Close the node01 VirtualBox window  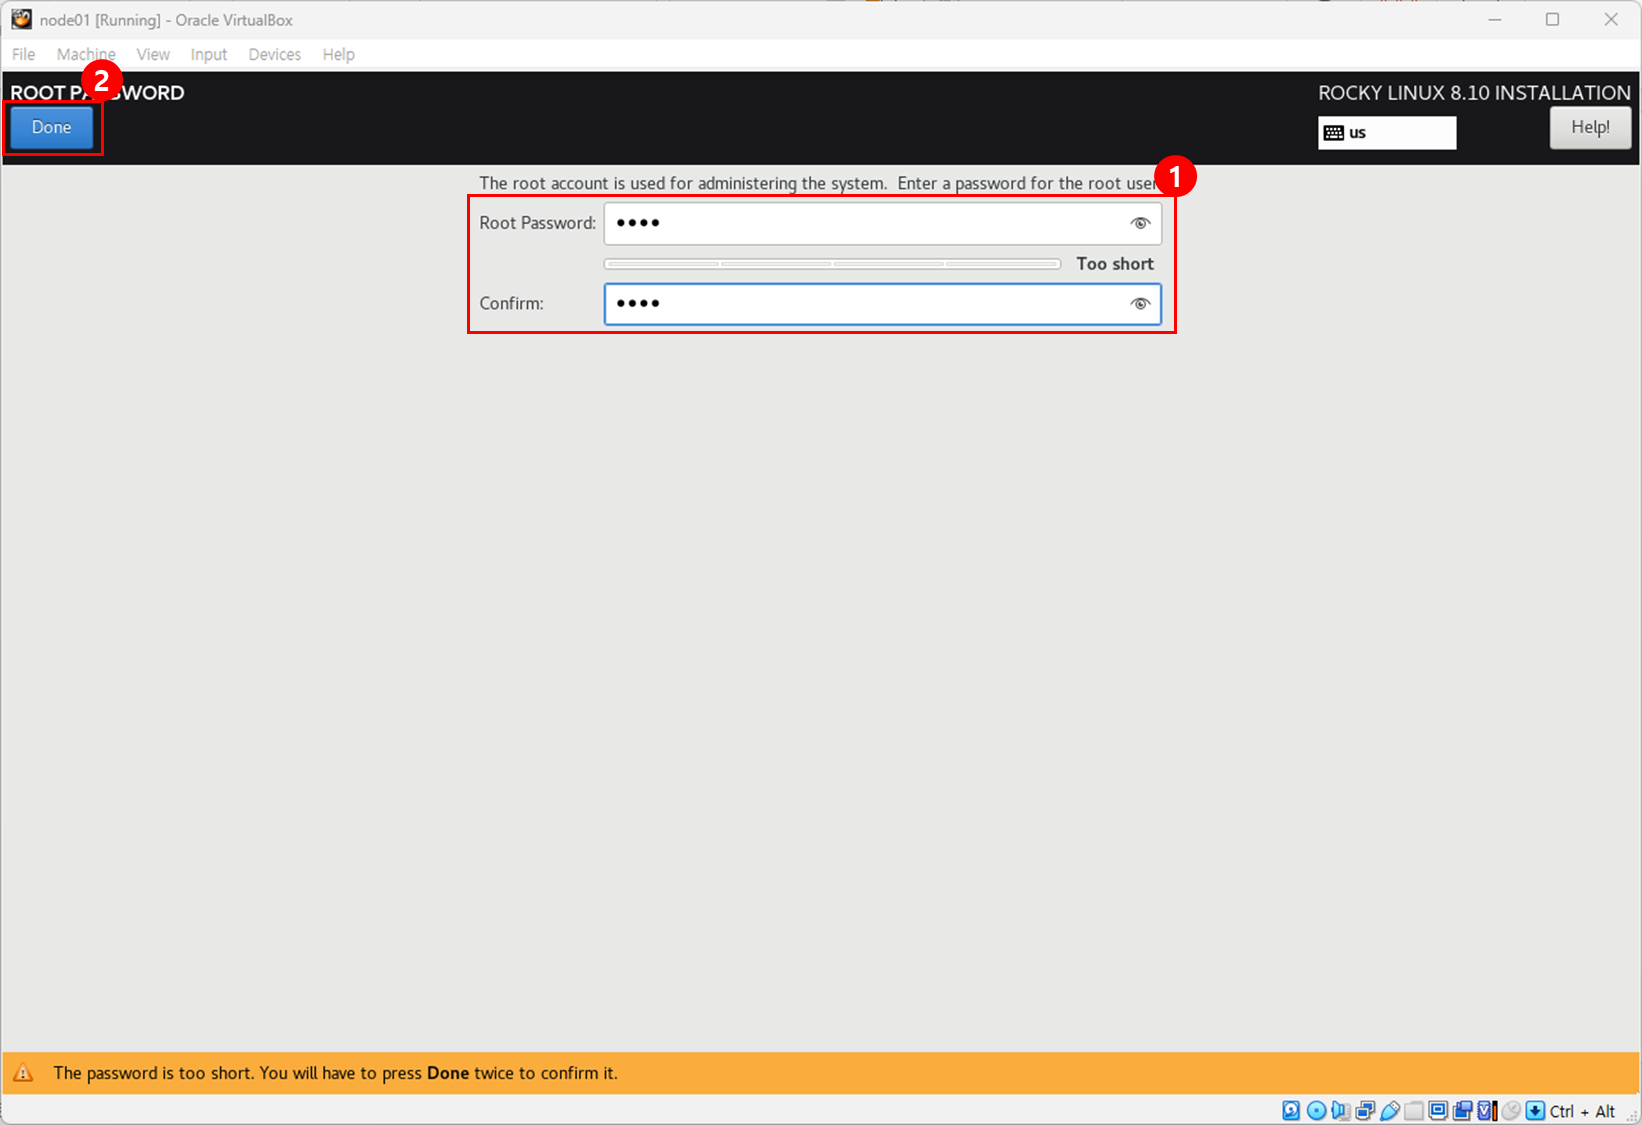[x=1611, y=19]
